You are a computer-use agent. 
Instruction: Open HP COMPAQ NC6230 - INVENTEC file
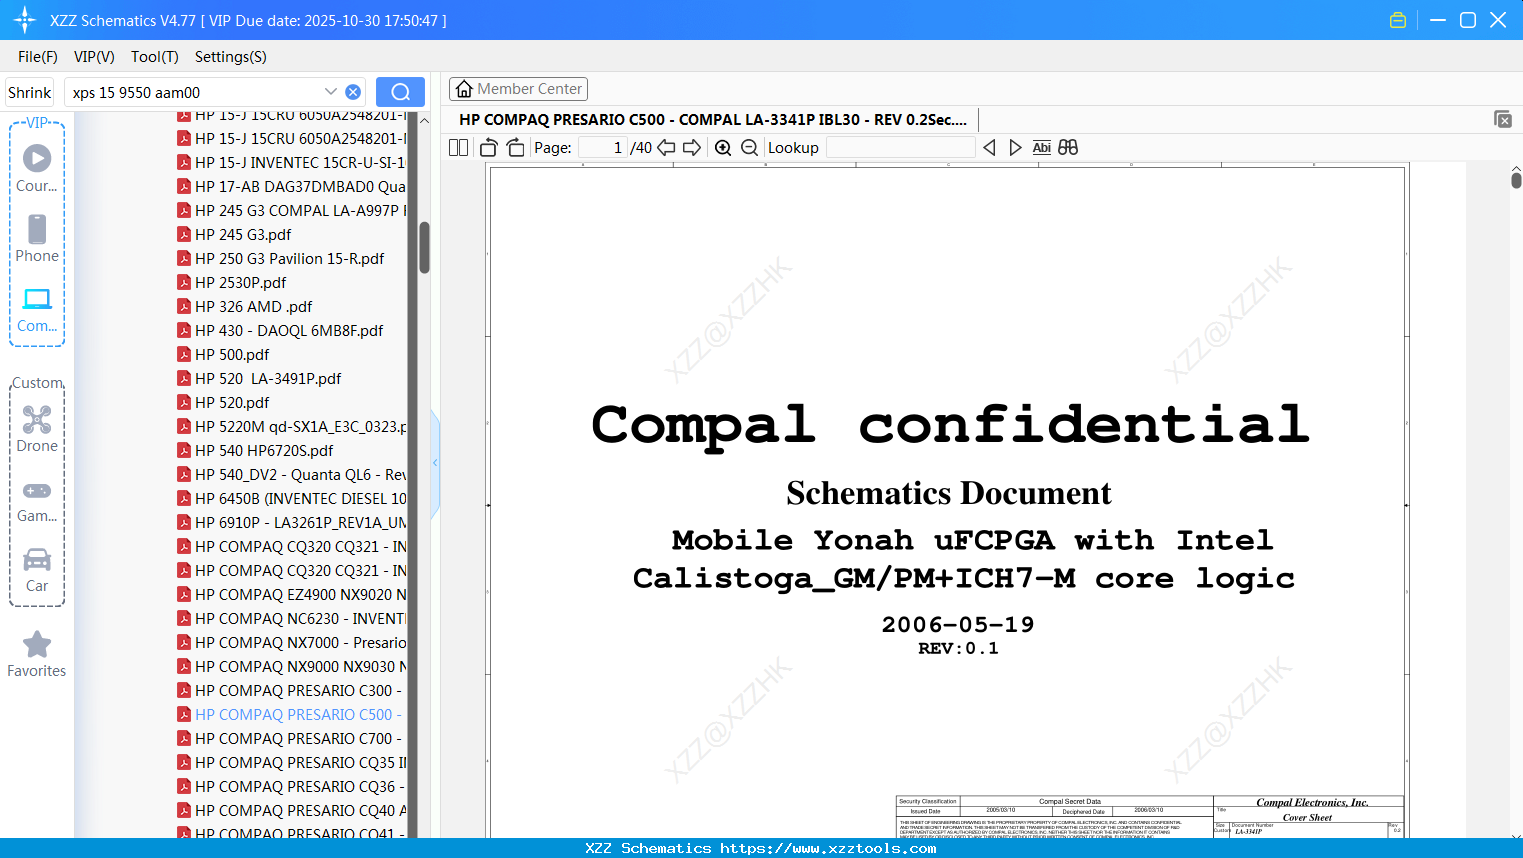292,618
